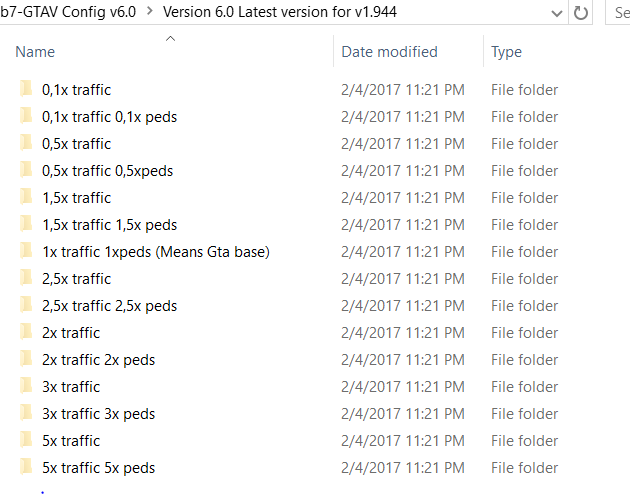The width and height of the screenshot is (630, 504).
Task: Open the address bar history dropdown
Action: tap(557, 14)
